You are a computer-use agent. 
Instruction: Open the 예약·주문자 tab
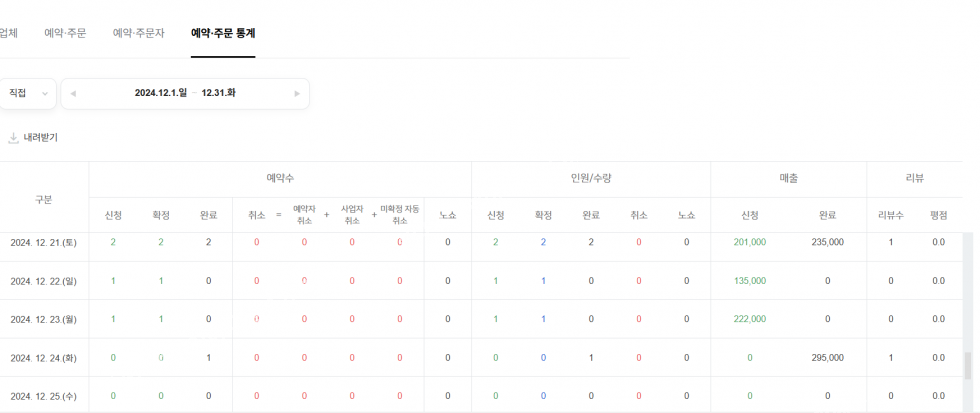coord(139,33)
